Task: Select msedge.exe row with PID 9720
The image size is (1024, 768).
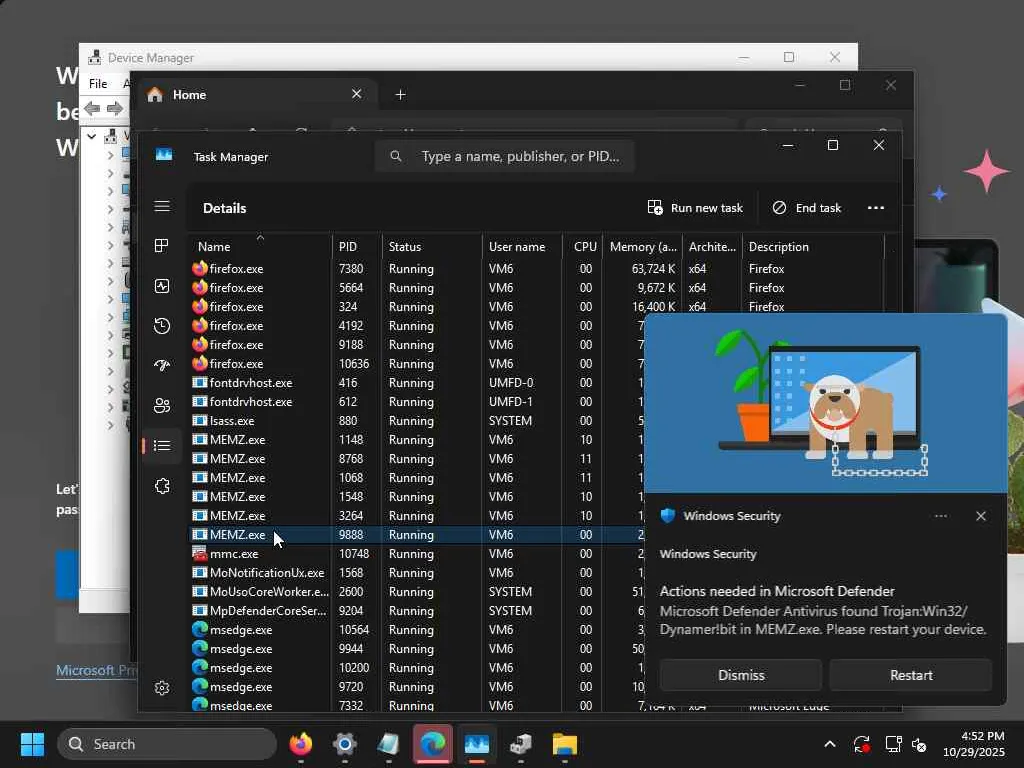Action: coord(417,687)
